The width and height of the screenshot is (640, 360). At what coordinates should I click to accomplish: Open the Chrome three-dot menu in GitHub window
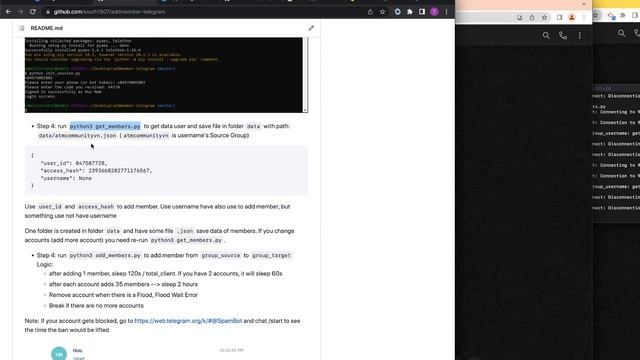tap(447, 12)
